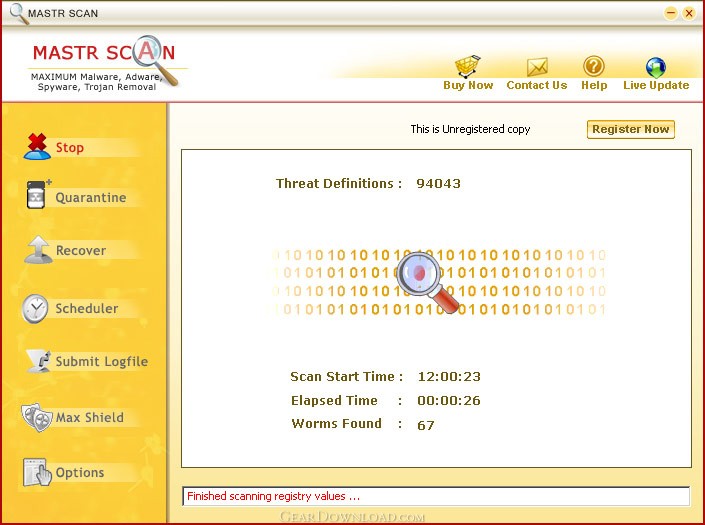The height and width of the screenshot is (525, 705).
Task: Minimize the MASTR SCAN window
Action: pyautogui.click(x=671, y=13)
